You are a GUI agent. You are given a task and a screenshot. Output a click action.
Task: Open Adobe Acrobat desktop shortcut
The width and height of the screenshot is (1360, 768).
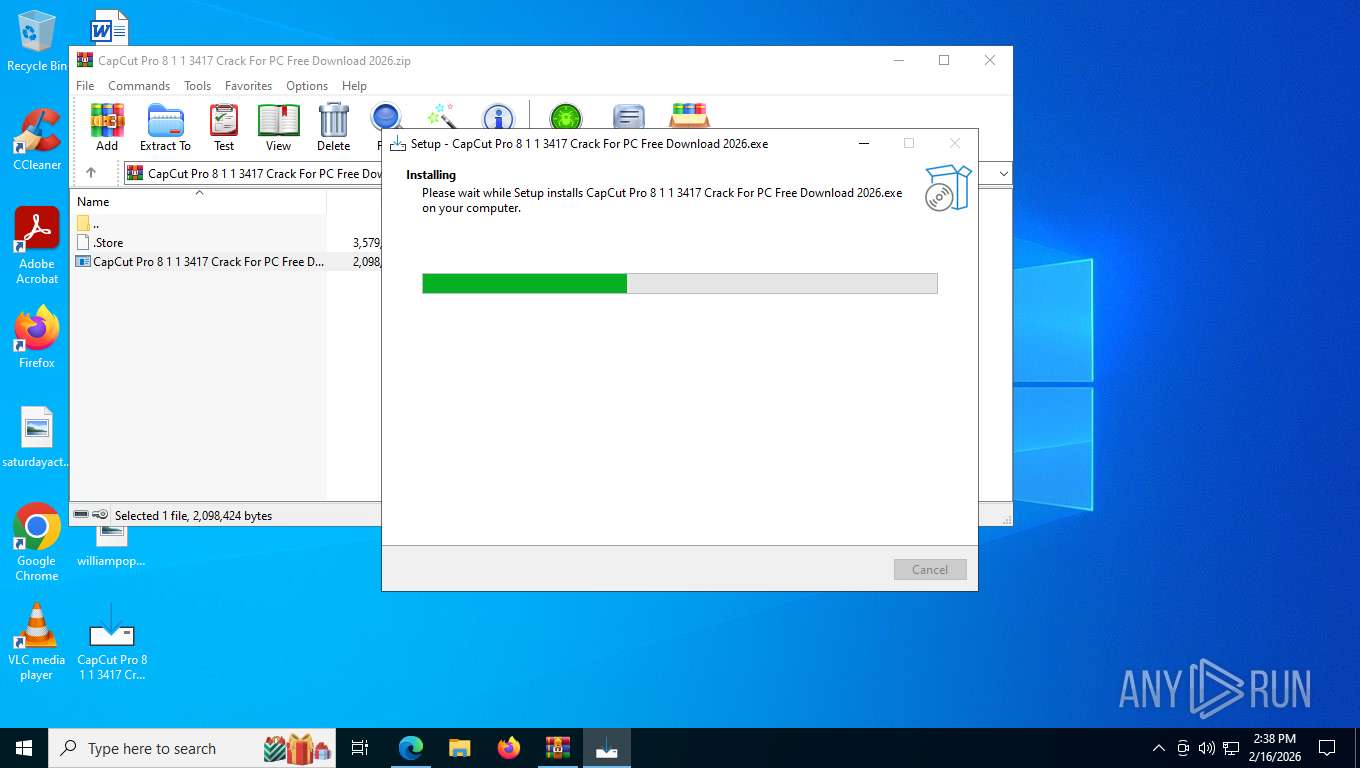[37, 246]
